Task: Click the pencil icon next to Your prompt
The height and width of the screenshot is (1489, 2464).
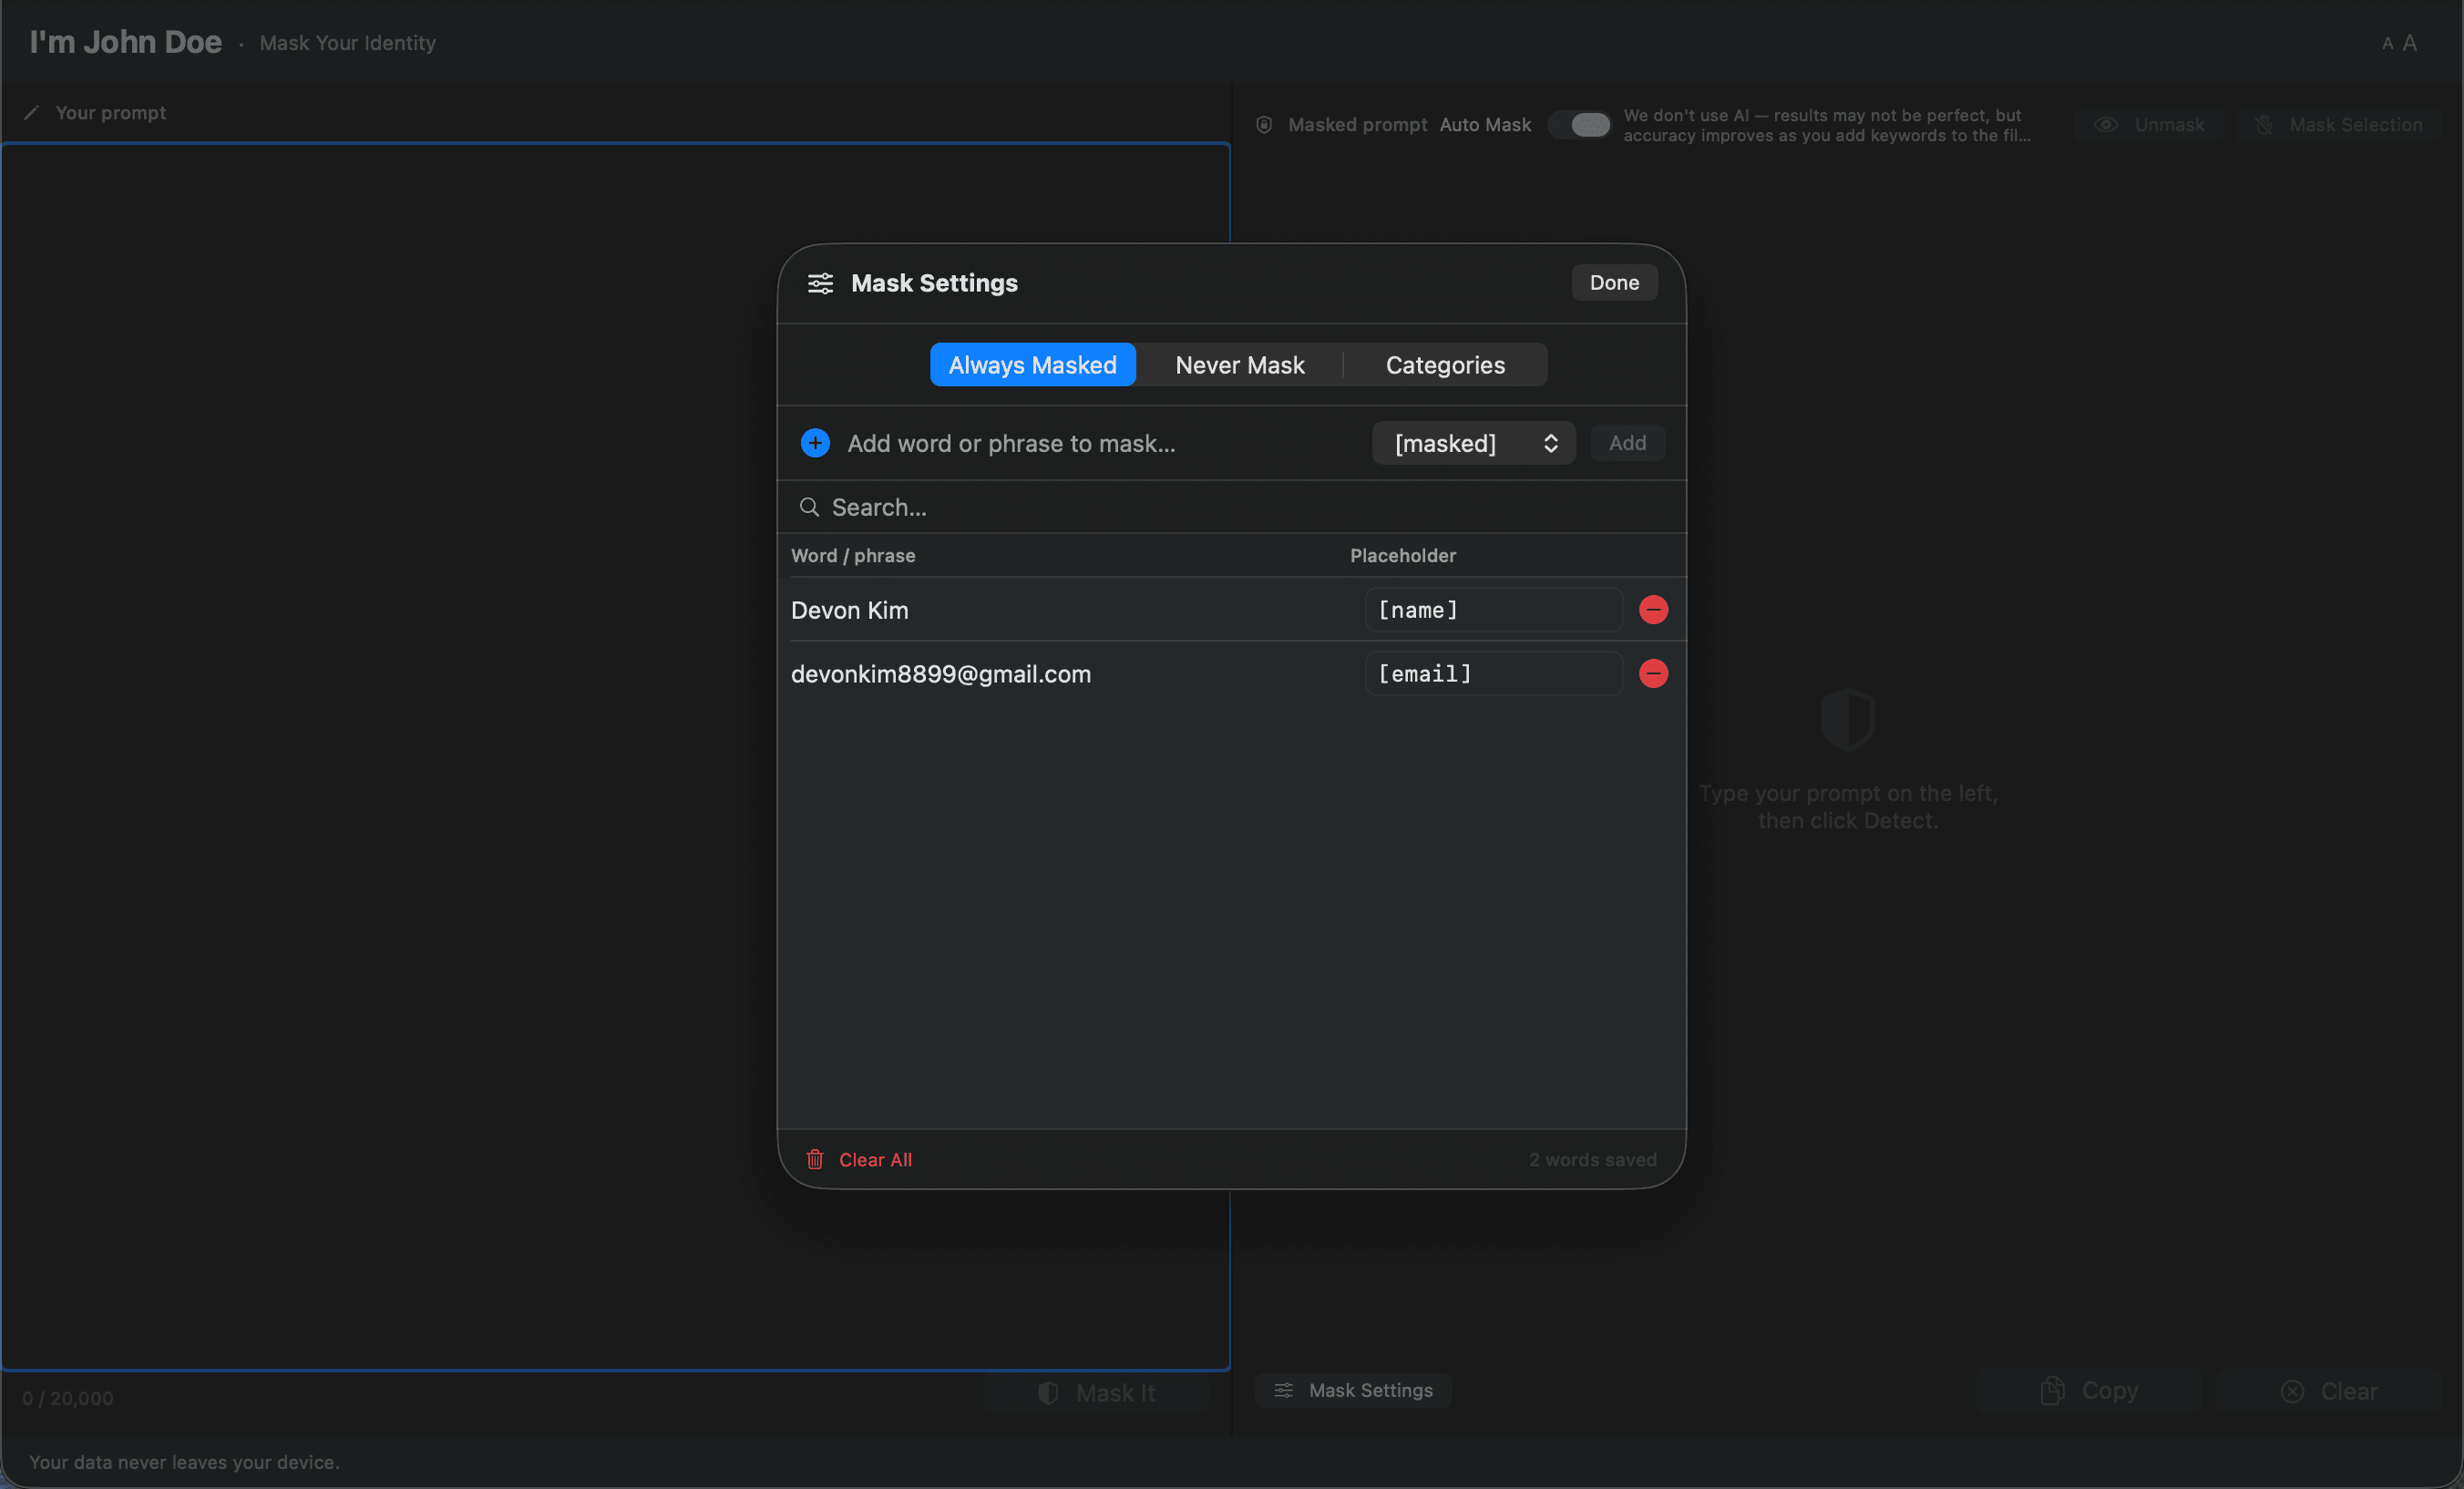Action: [x=31, y=112]
